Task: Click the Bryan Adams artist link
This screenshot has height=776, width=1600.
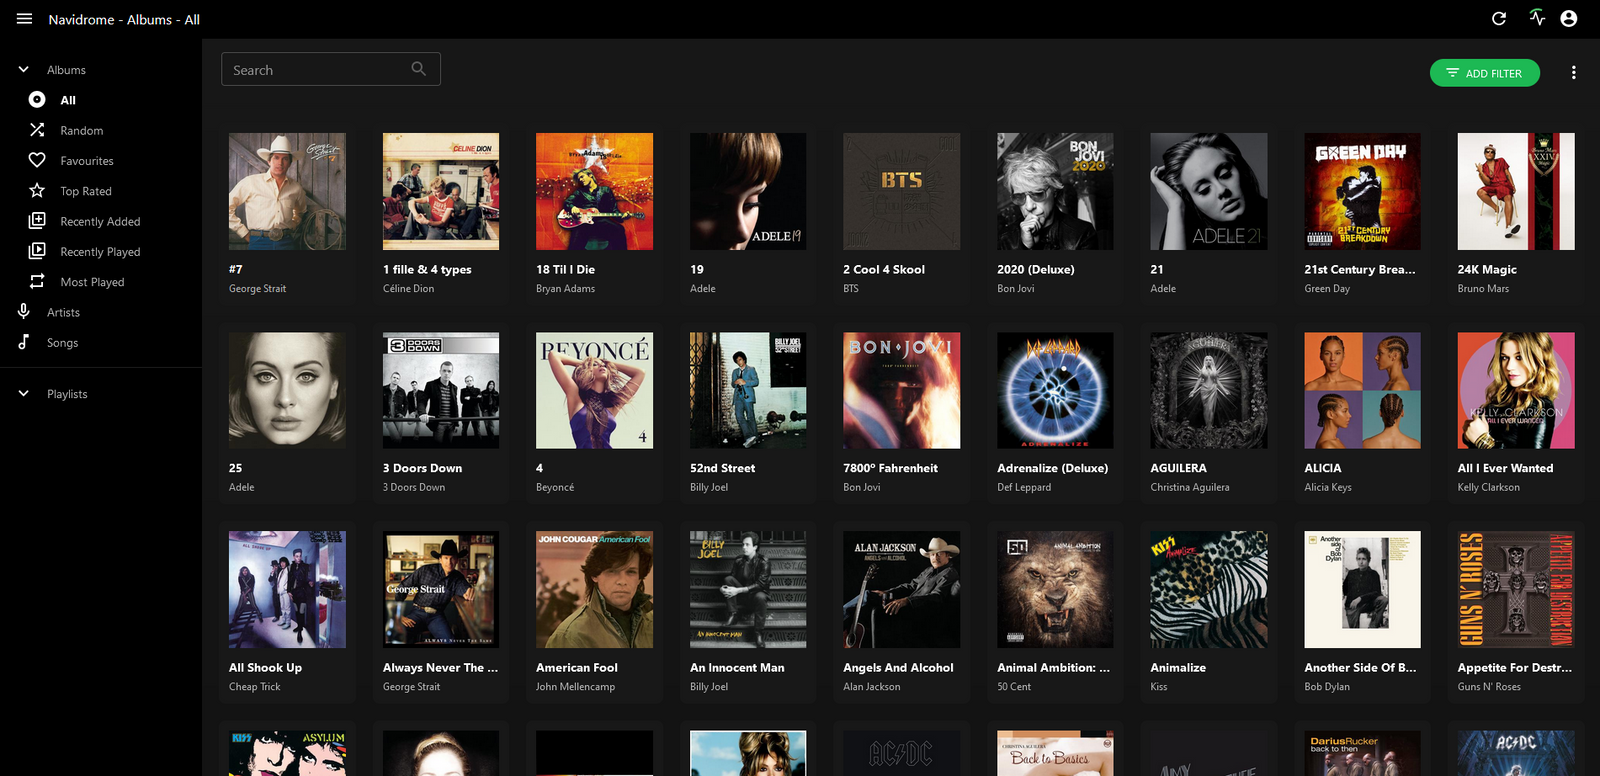Action: (565, 289)
